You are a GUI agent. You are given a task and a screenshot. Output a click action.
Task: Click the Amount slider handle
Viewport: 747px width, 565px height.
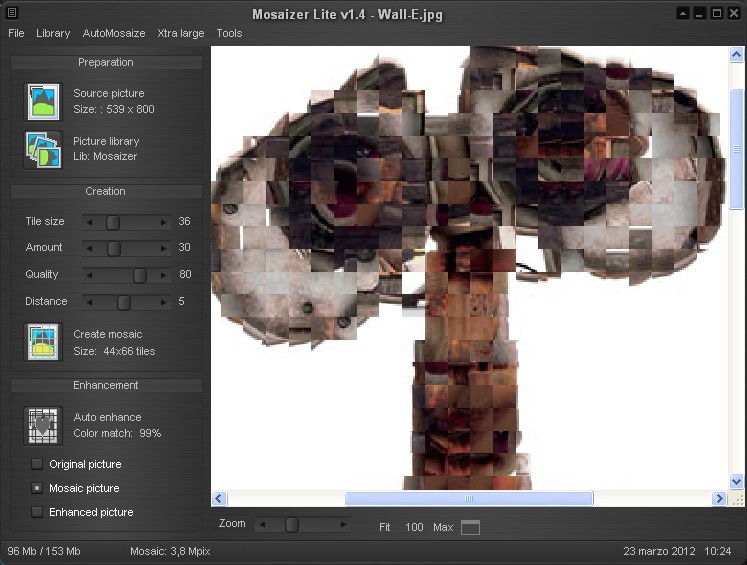click(x=114, y=248)
